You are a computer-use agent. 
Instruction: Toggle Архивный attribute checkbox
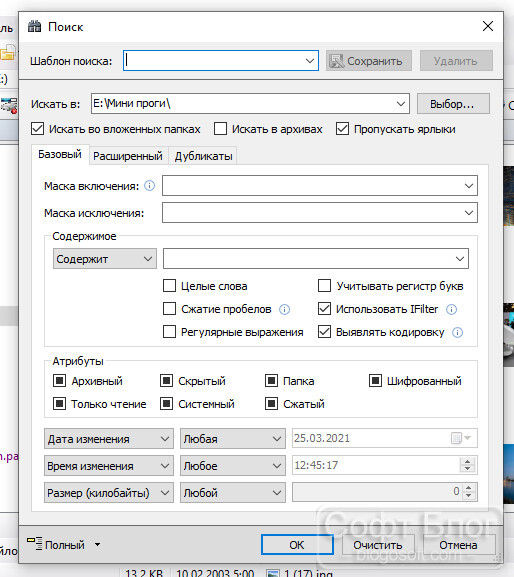[x=59, y=380]
